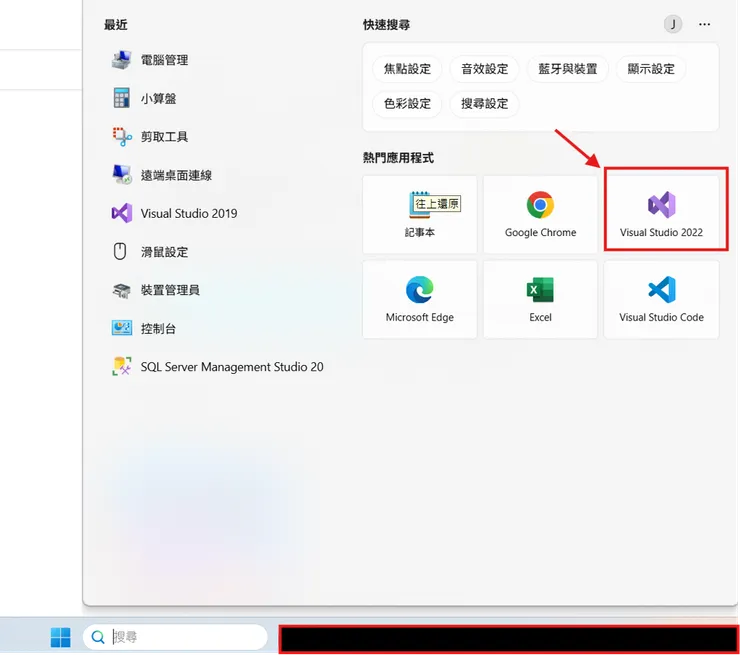Open 控制台 control panel icon
Viewport: 740px width, 655px height.
coord(121,328)
